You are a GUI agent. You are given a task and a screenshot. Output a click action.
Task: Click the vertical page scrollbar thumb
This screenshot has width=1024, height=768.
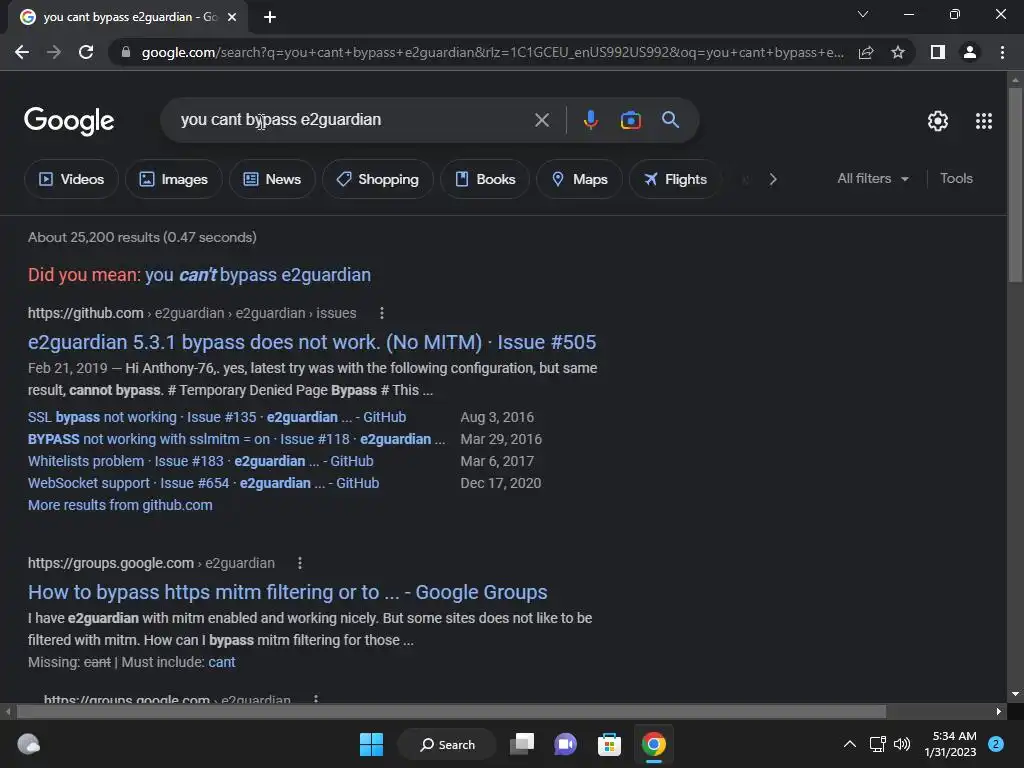point(1015,185)
